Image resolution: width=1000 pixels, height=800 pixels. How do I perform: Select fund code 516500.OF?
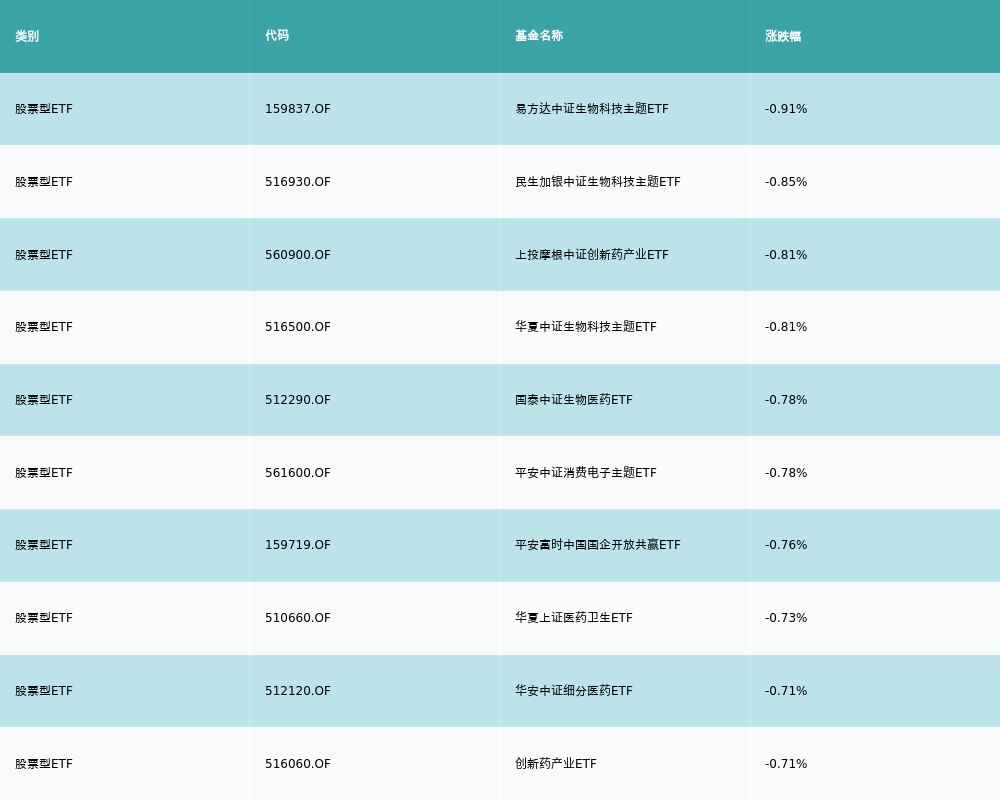click(298, 327)
